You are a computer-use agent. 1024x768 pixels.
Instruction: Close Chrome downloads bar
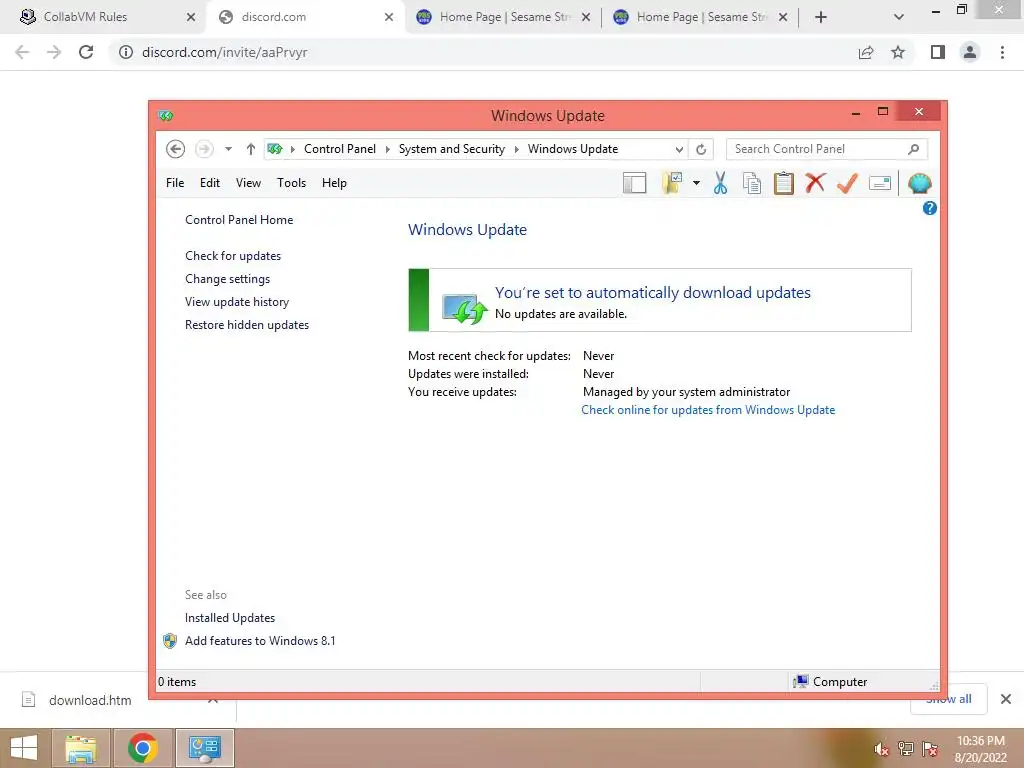(x=1006, y=699)
